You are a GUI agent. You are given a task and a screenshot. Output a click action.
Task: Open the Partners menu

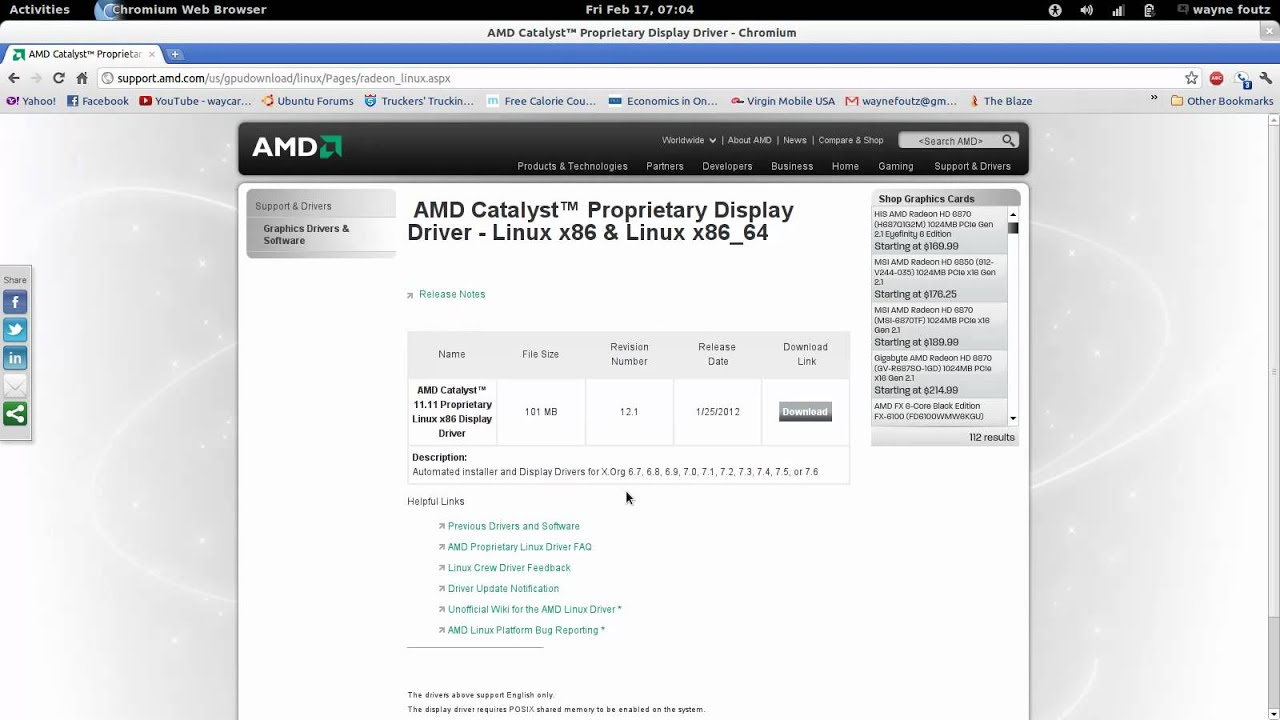point(665,166)
